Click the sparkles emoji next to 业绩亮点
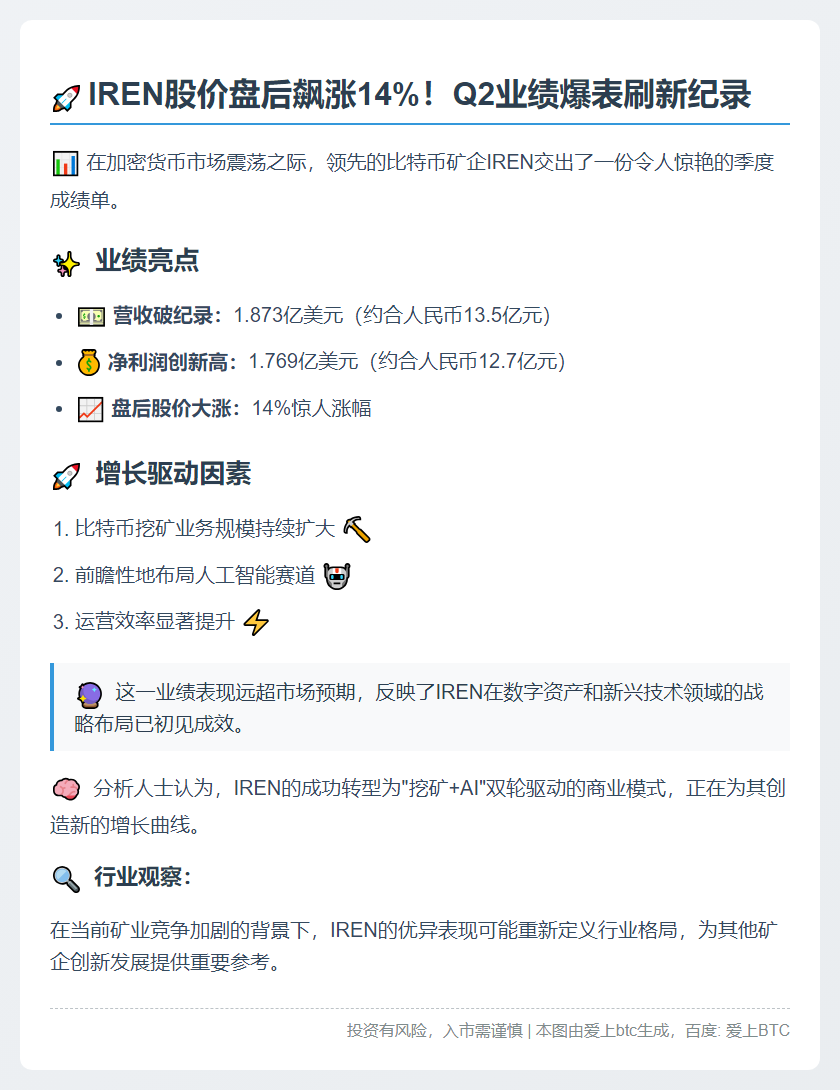This screenshot has width=840, height=1090. pyautogui.click(x=66, y=264)
